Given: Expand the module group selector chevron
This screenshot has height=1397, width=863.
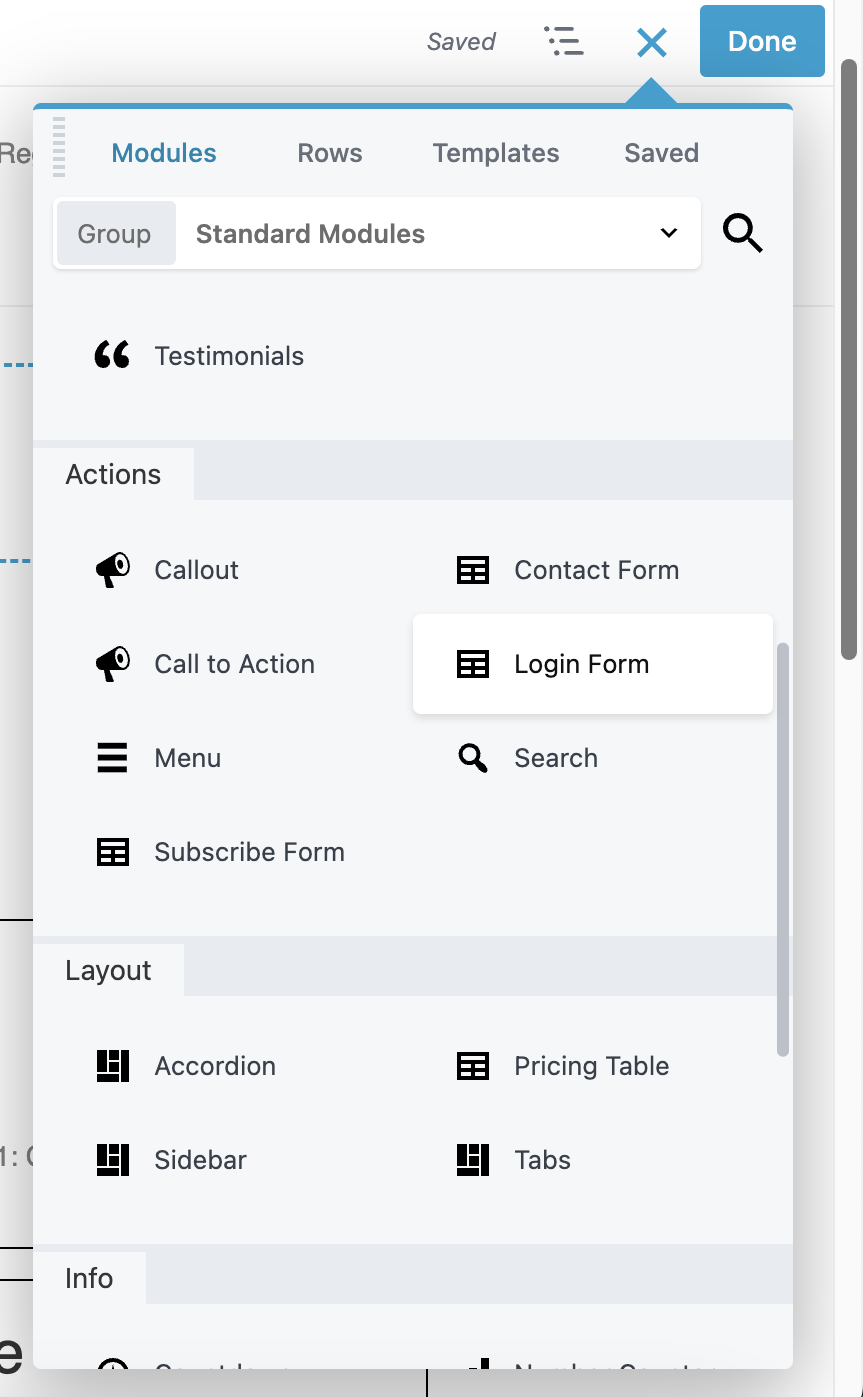Looking at the screenshot, I should click(668, 233).
